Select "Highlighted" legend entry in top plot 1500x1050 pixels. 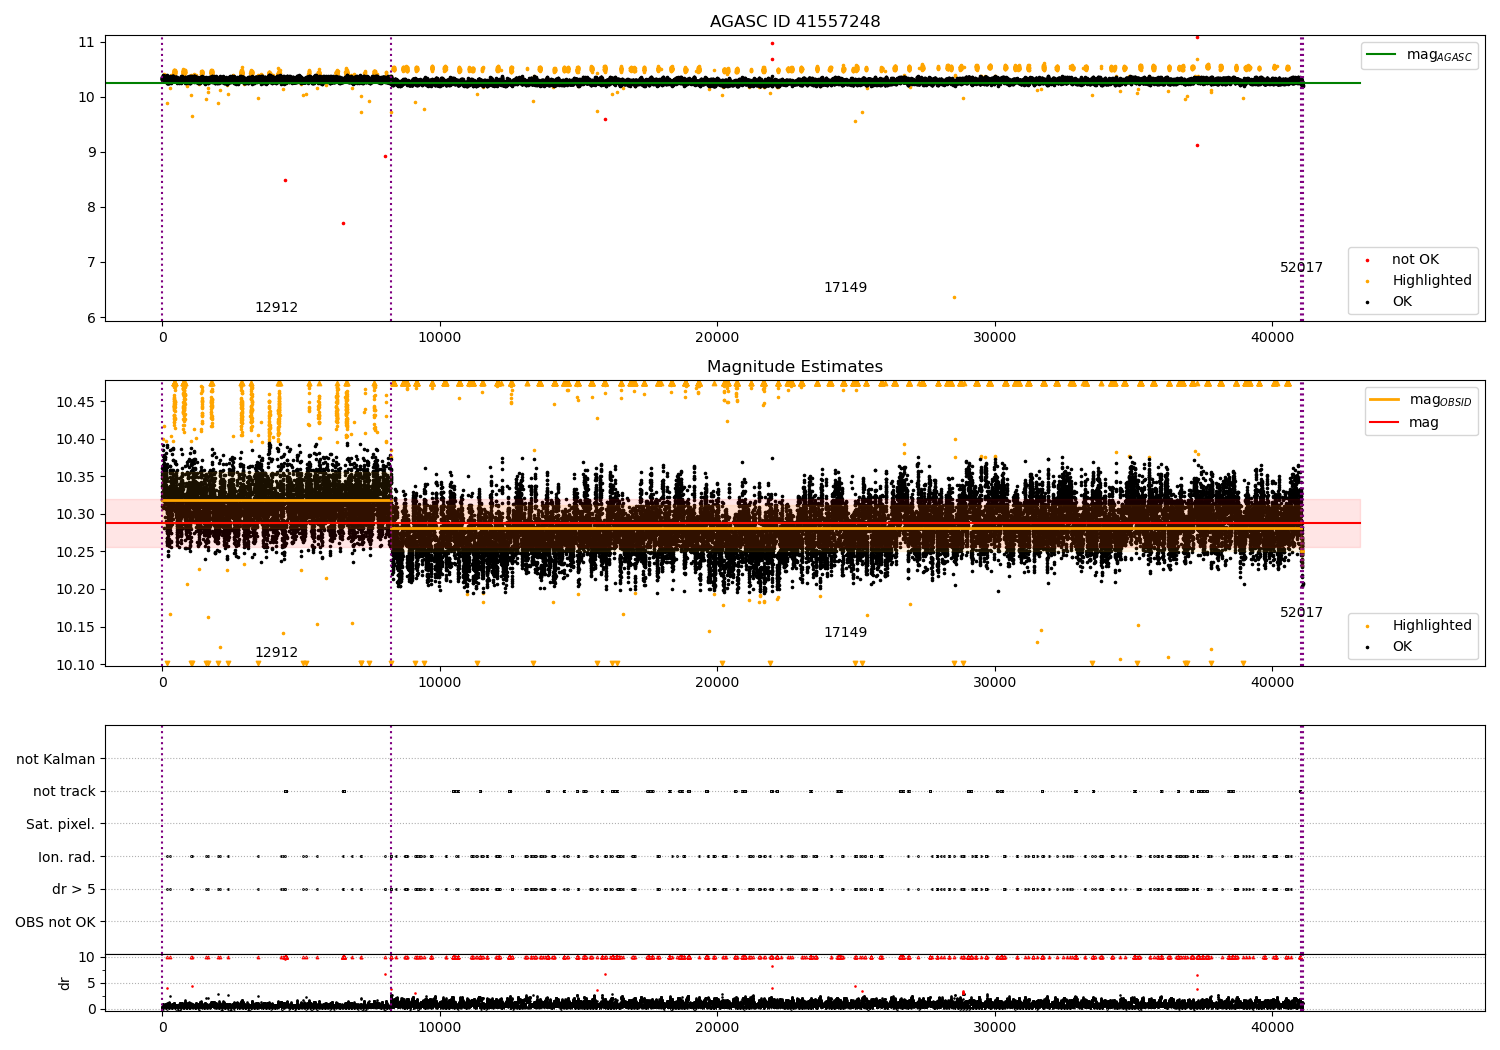[1431, 281]
